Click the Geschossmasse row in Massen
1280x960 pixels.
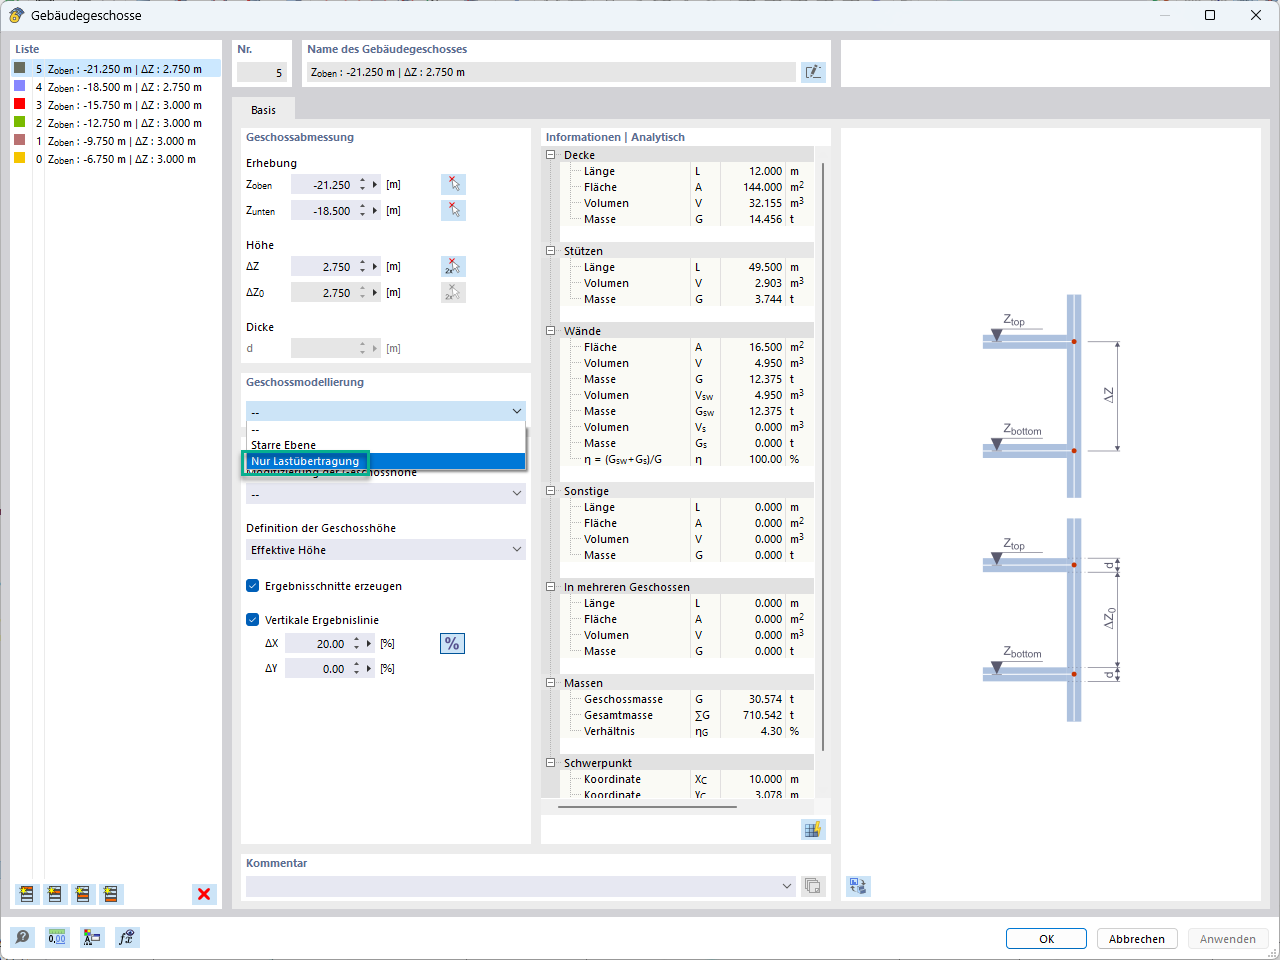click(x=689, y=699)
